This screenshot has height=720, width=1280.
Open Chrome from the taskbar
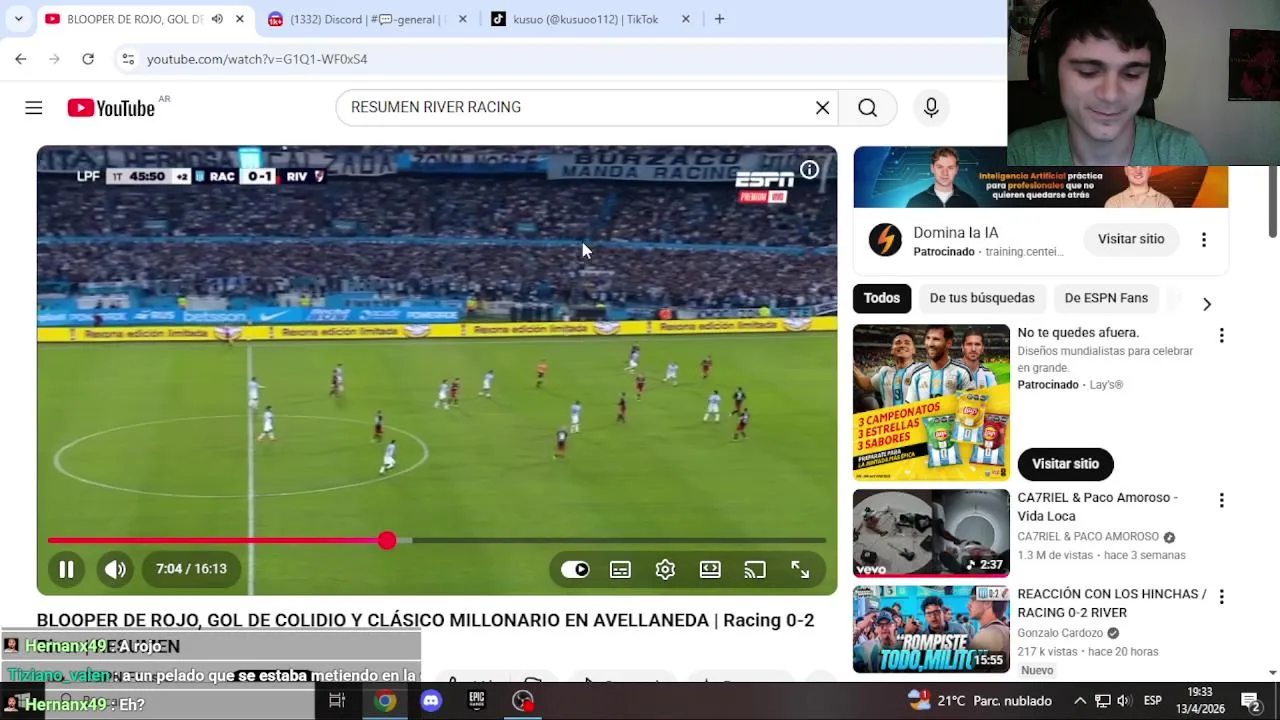[385, 701]
